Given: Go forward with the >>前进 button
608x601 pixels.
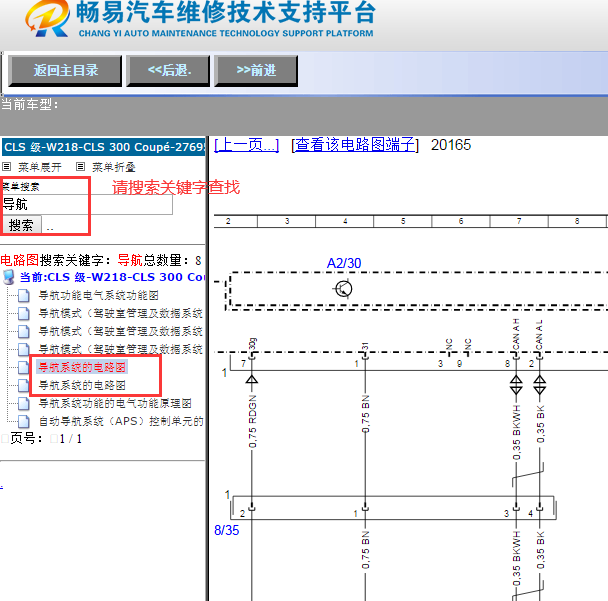Looking at the screenshot, I should [x=256, y=71].
